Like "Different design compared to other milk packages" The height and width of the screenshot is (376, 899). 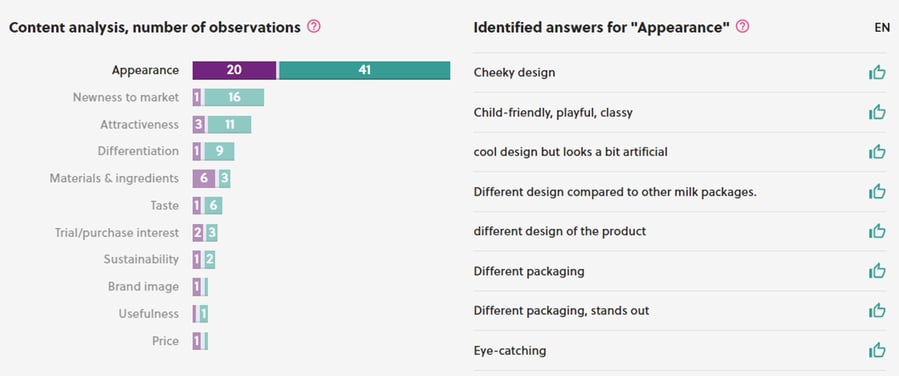tap(877, 192)
